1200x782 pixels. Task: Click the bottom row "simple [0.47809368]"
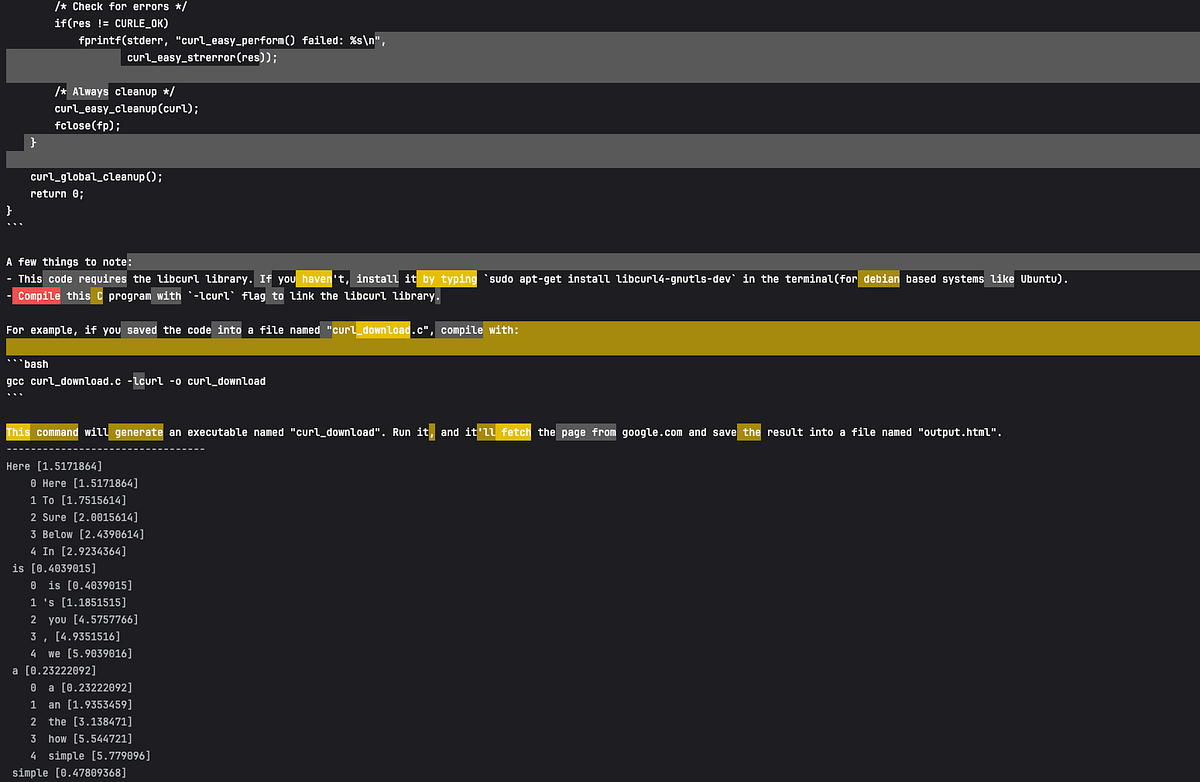pos(69,772)
